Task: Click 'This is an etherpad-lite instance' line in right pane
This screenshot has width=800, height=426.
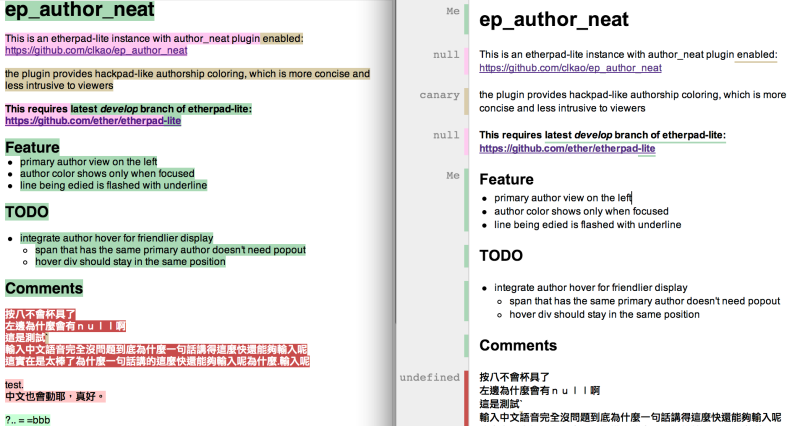Action: click(x=628, y=55)
